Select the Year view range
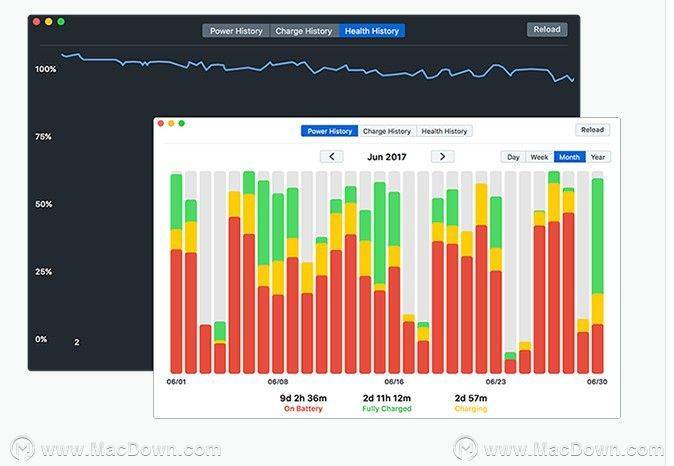674x466 pixels. (598, 157)
